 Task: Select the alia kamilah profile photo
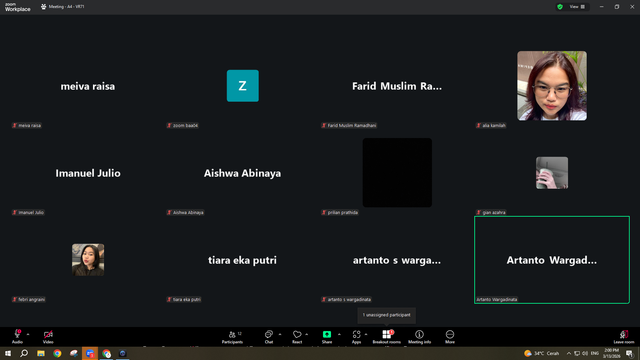[552, 86]
